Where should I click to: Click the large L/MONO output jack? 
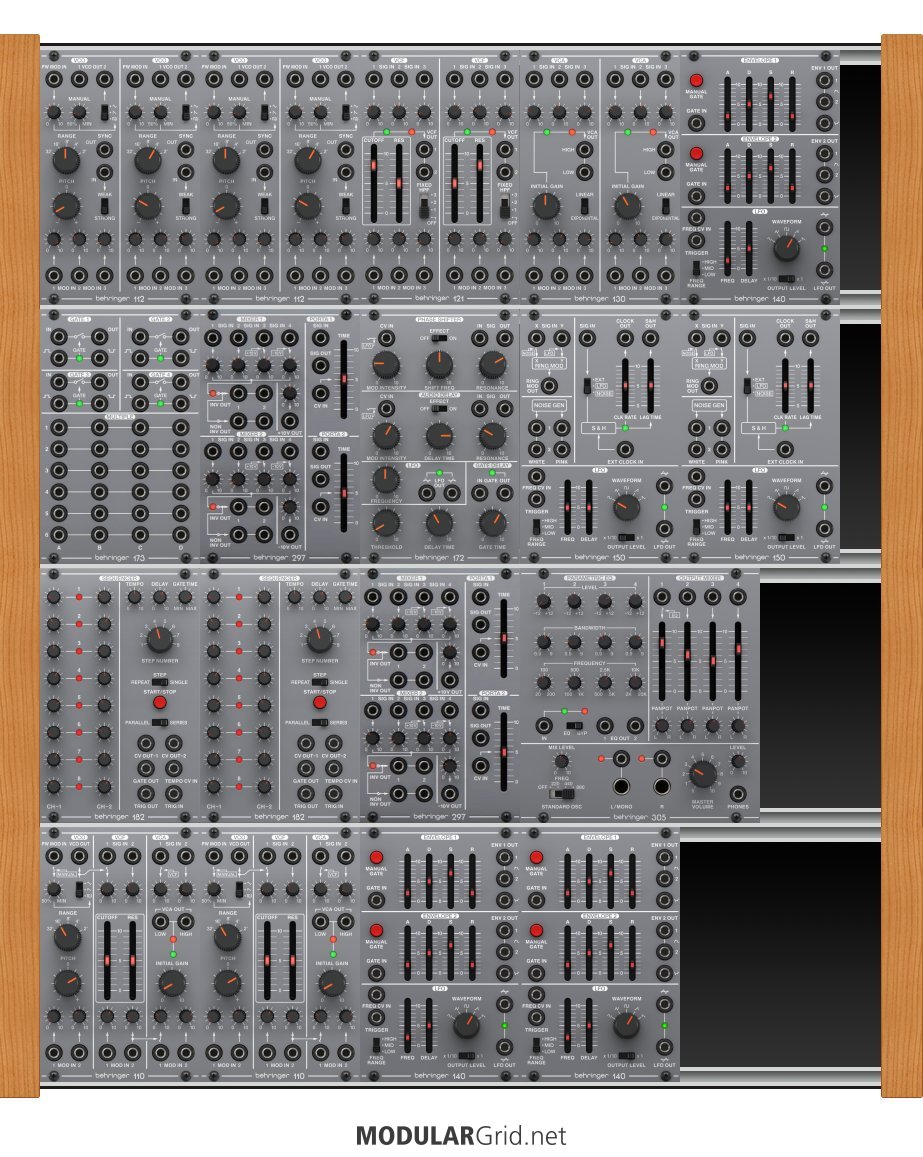point(621,787)
